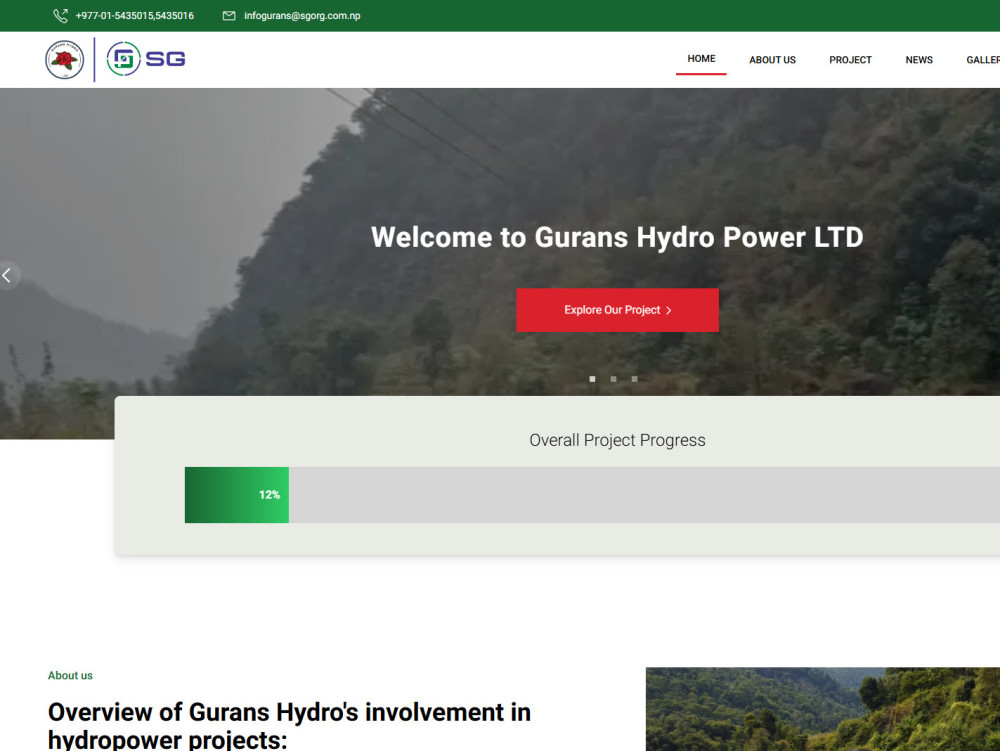The image size is (1000, 751).
Task: Select the third carousel slide dot
Action: tap(635, 379)
